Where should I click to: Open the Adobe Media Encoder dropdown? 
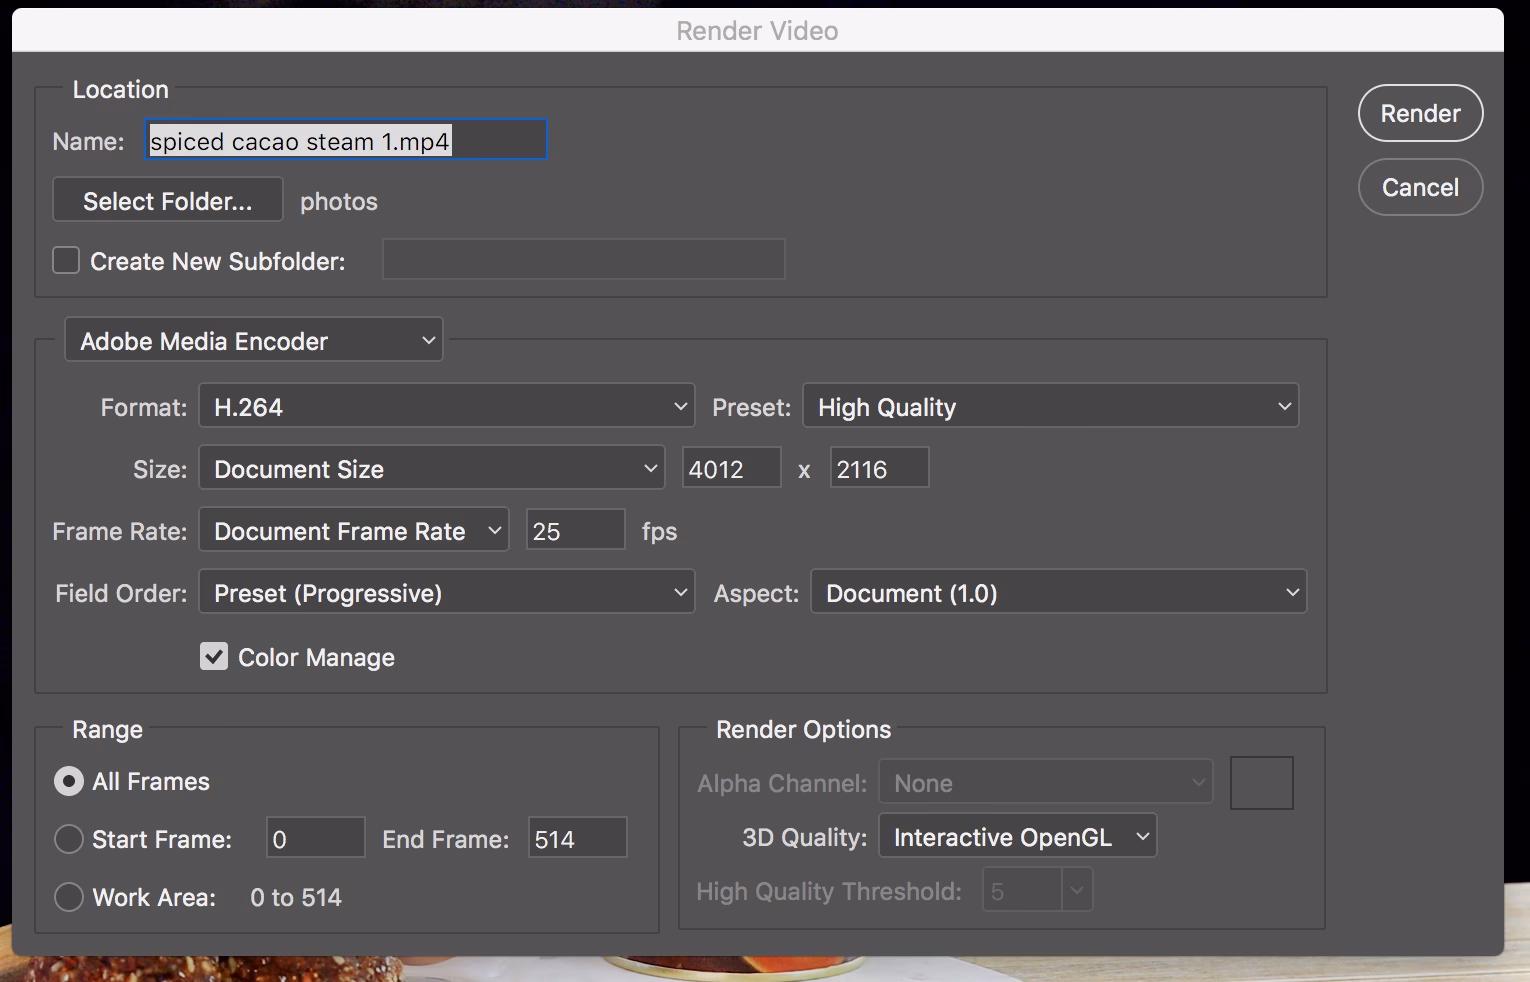coord(253,340)
